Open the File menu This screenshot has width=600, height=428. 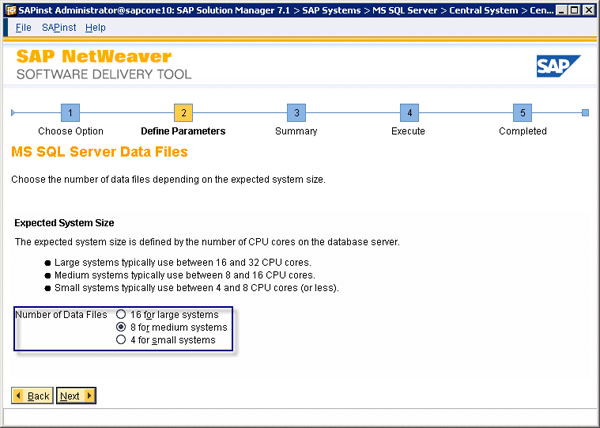23,27
